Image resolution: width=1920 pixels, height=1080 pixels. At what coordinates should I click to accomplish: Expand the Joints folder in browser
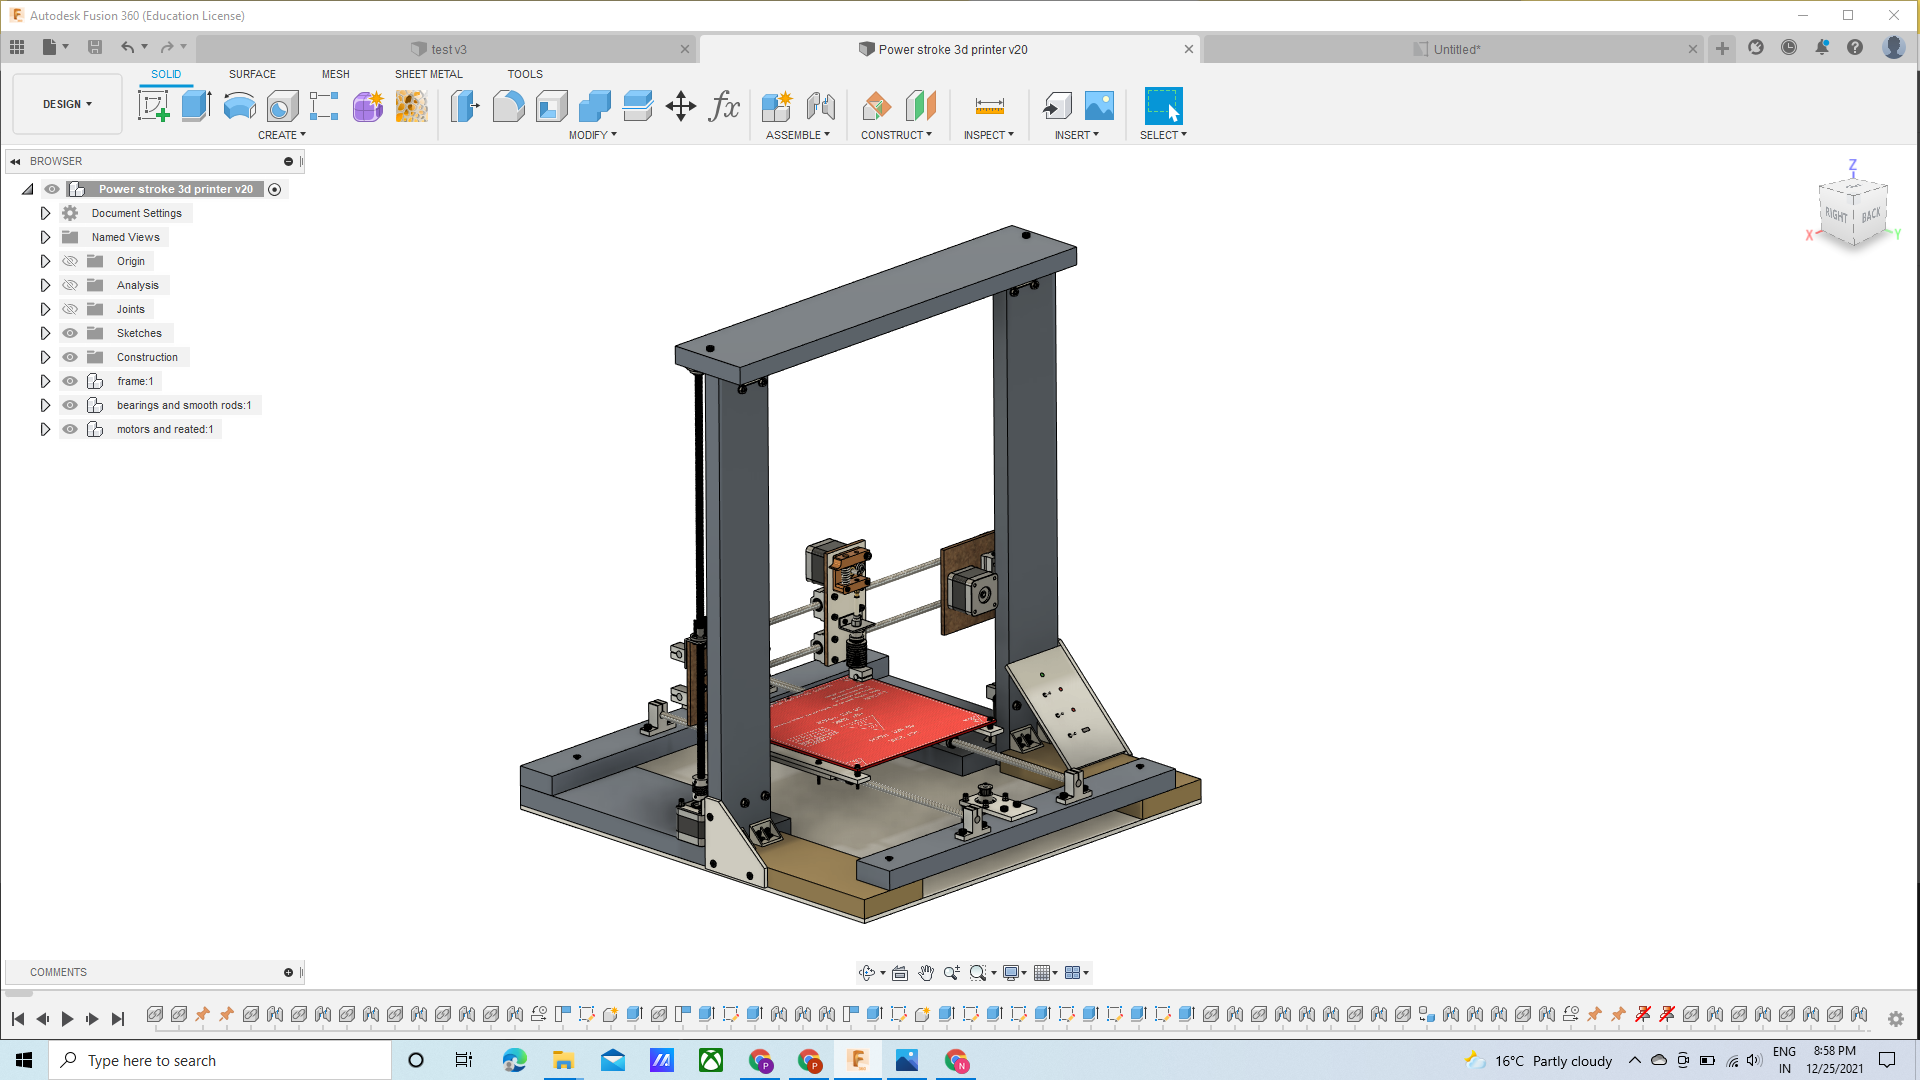point(45,309)
